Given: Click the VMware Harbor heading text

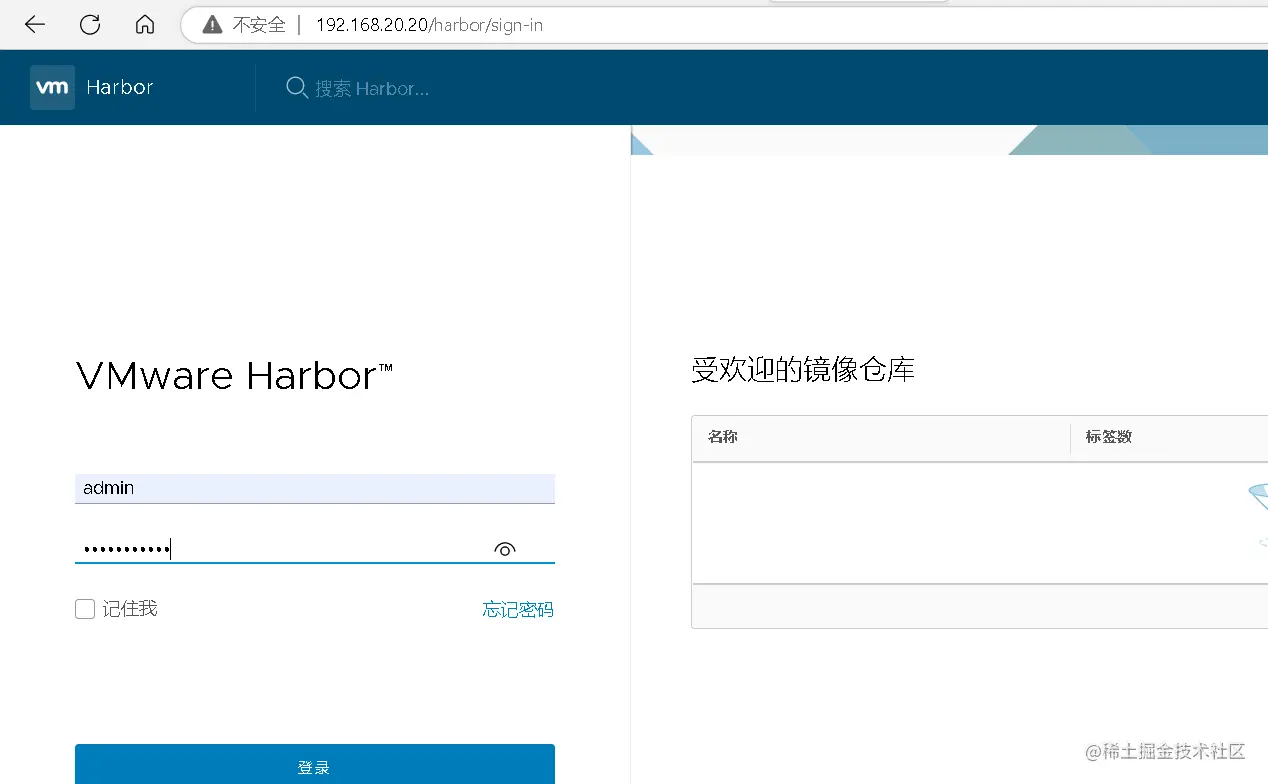Looking at the screenshot, I should [234, 376].
